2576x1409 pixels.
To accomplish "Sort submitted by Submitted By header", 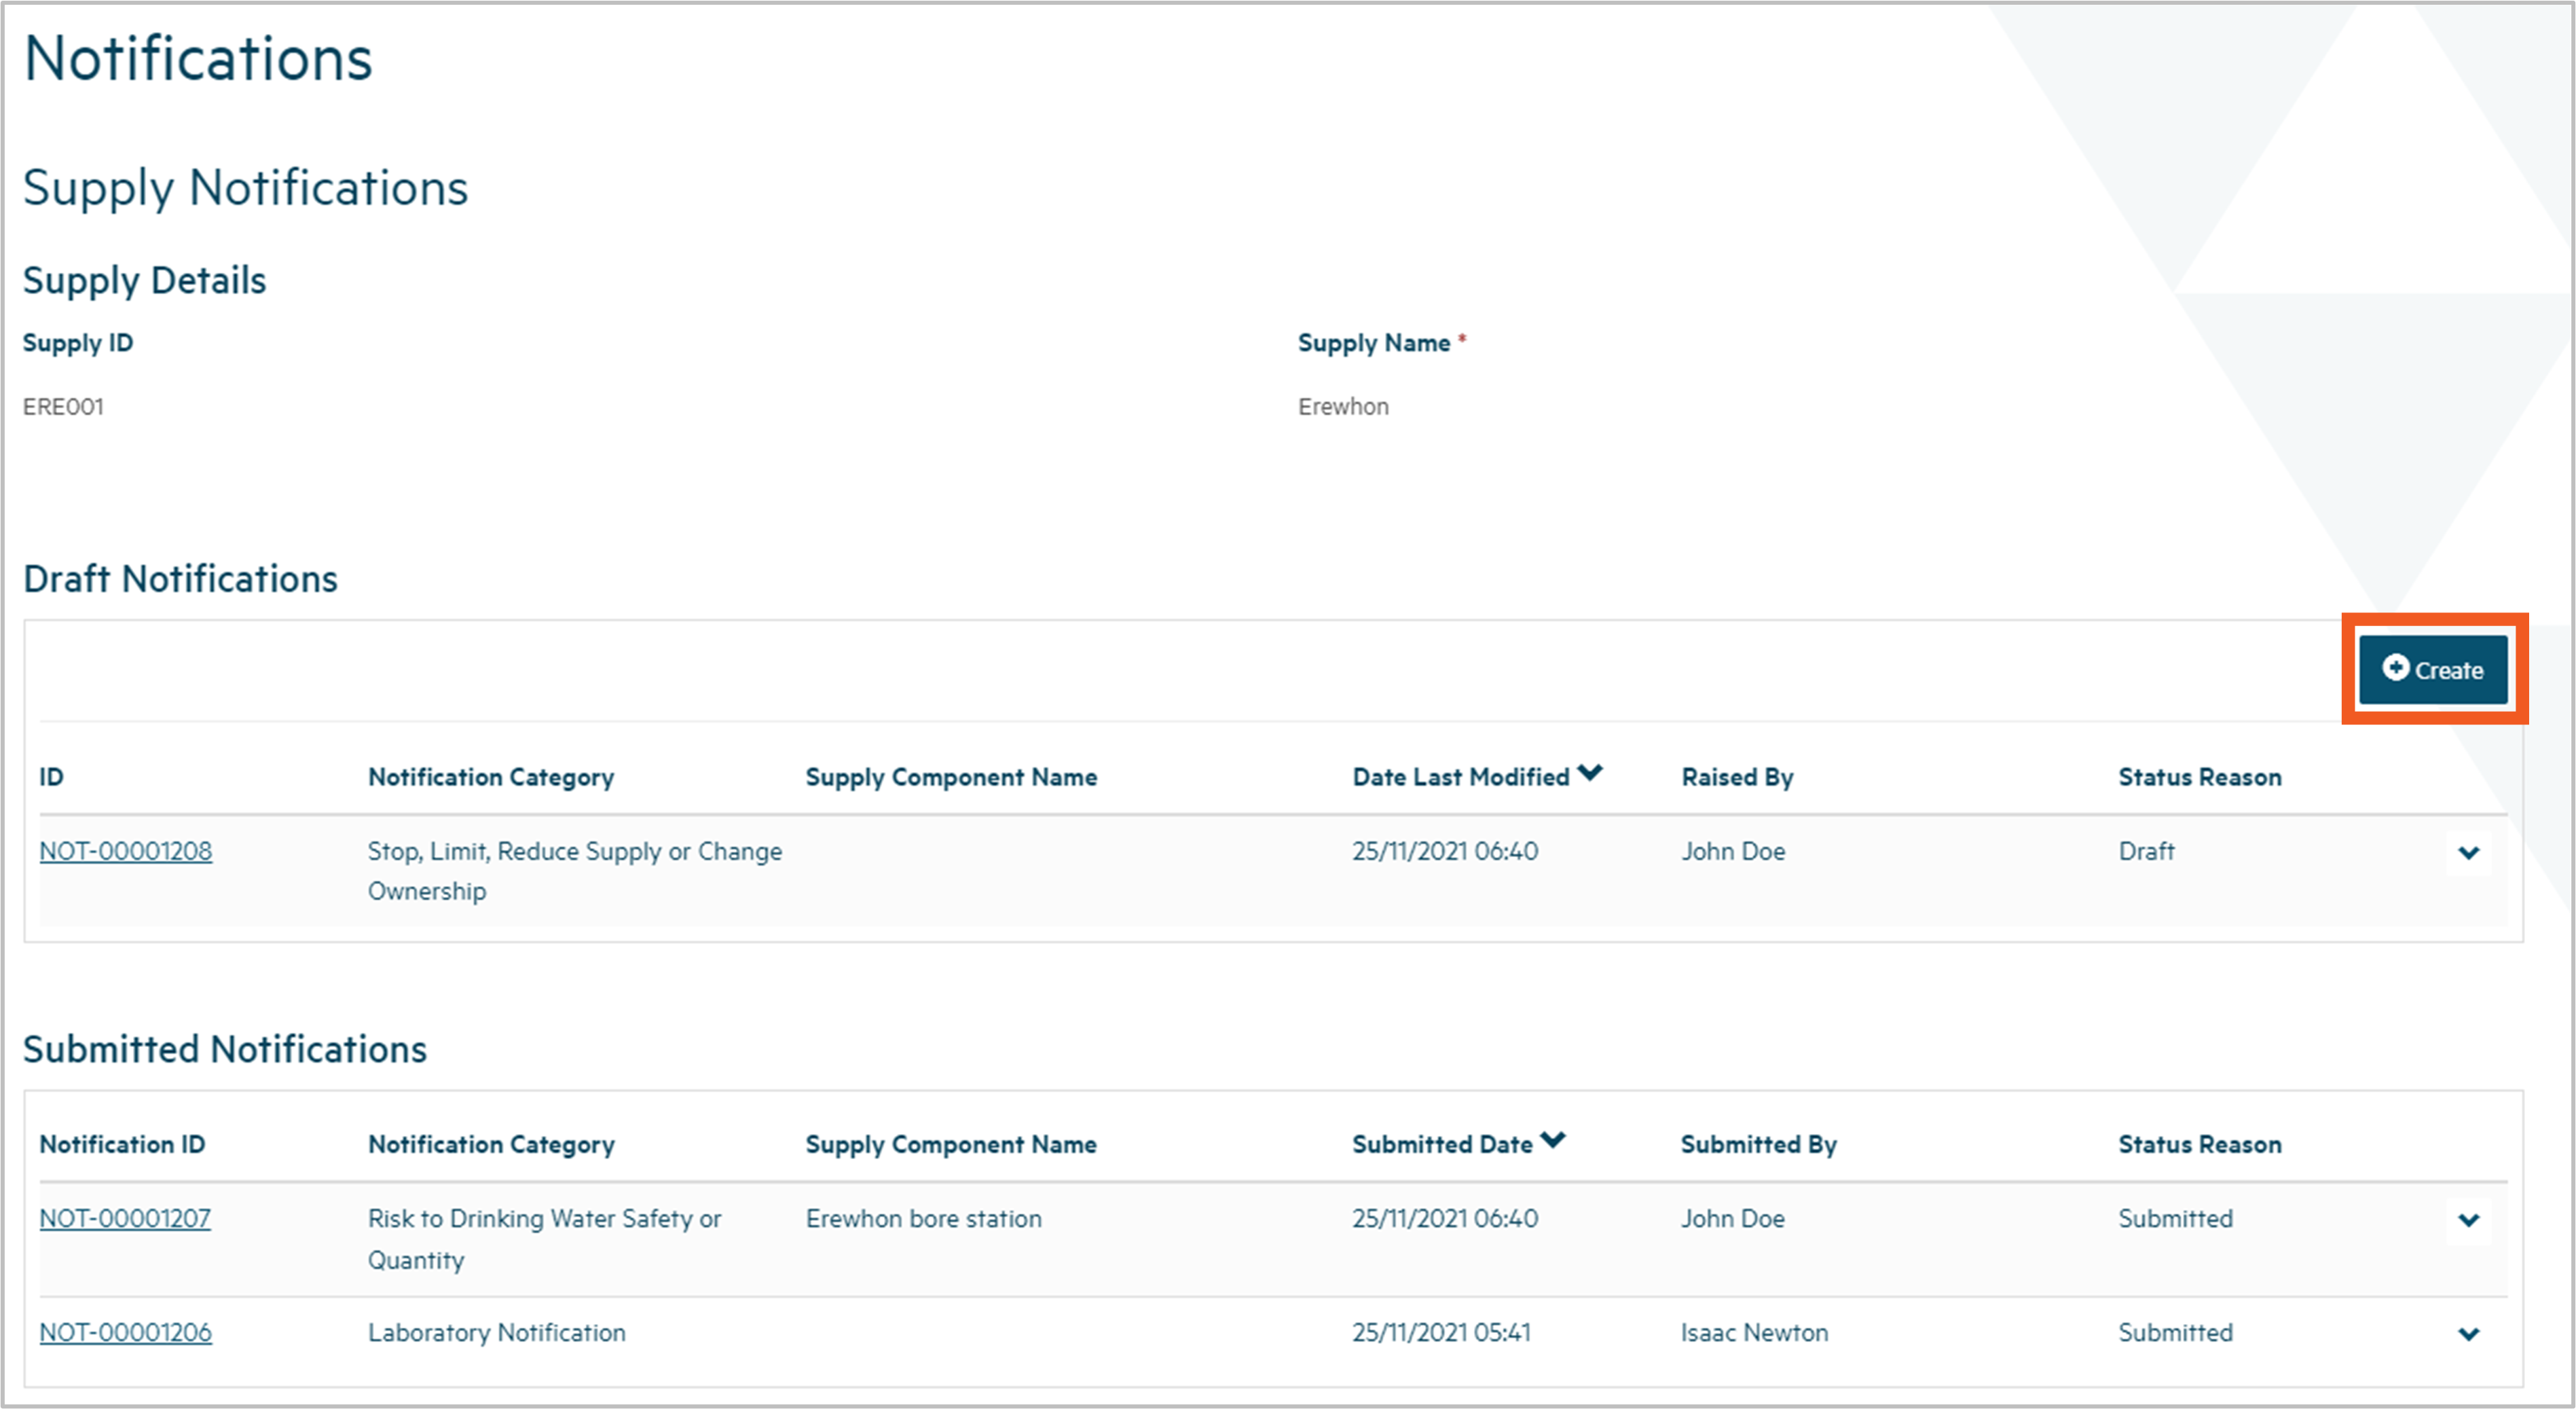I will [x=1758, y=1144].
